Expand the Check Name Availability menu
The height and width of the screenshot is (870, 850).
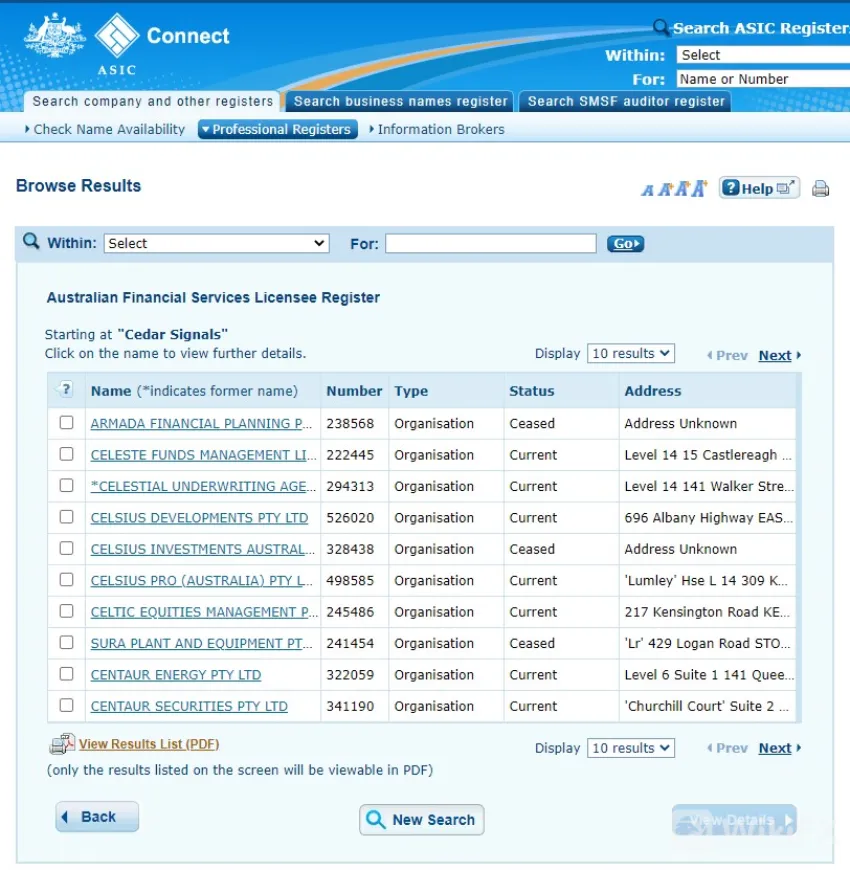[105, 129]
